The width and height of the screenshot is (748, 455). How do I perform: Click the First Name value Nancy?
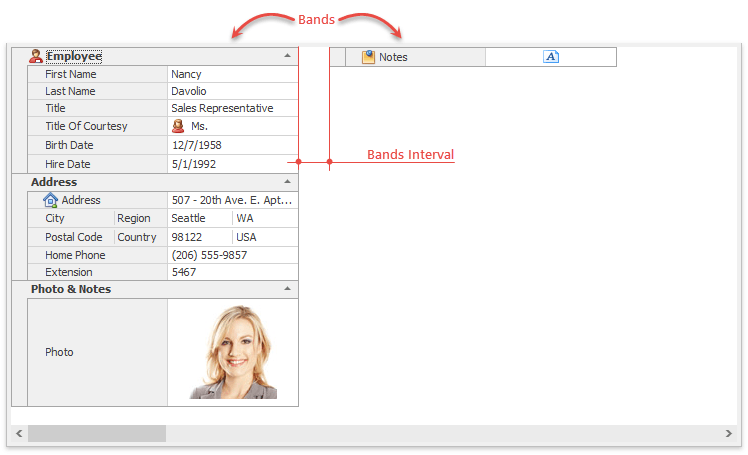coord(186,74)
